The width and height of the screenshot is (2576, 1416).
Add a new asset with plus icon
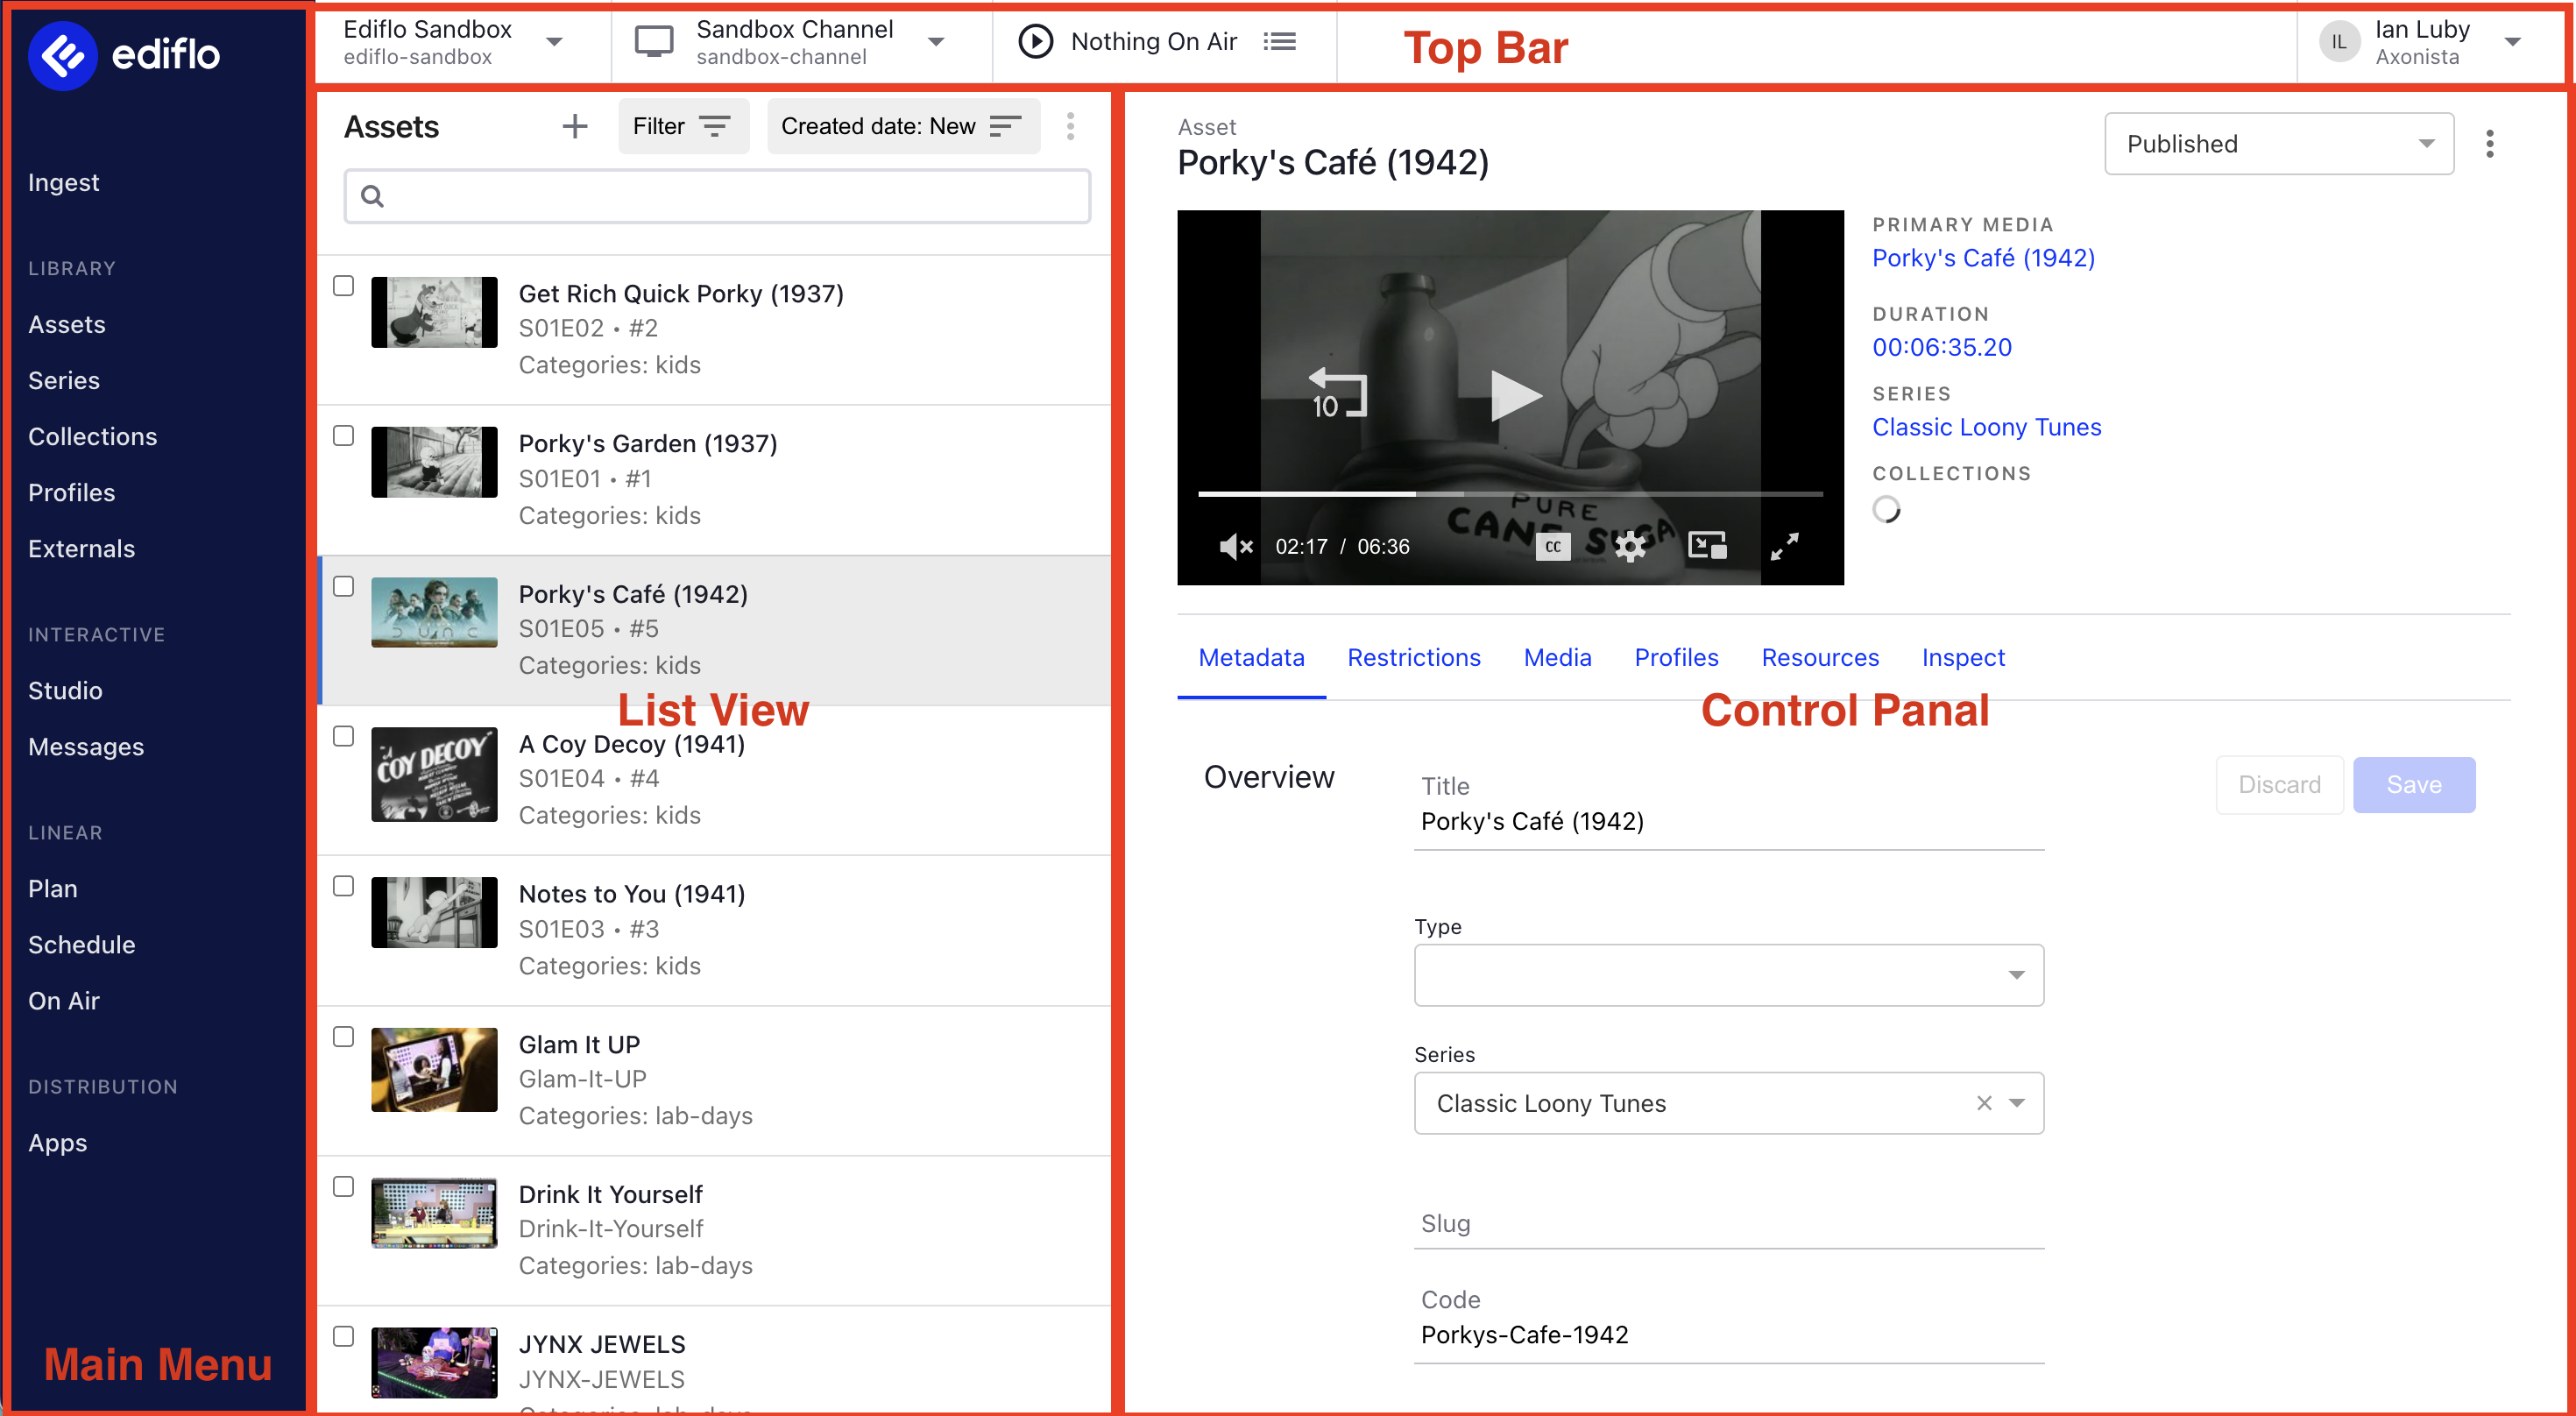pos(574,126)
